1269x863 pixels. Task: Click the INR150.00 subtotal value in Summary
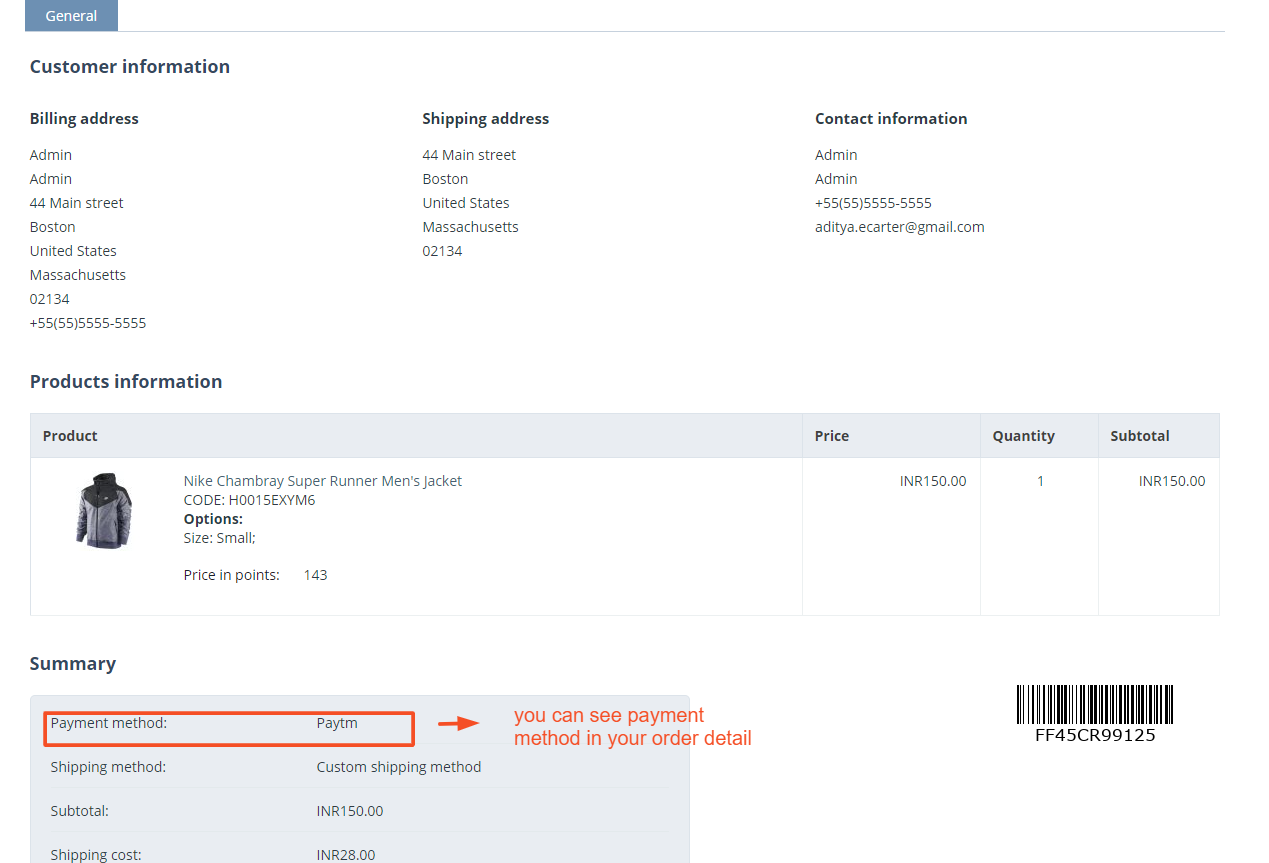pos(350,811)
